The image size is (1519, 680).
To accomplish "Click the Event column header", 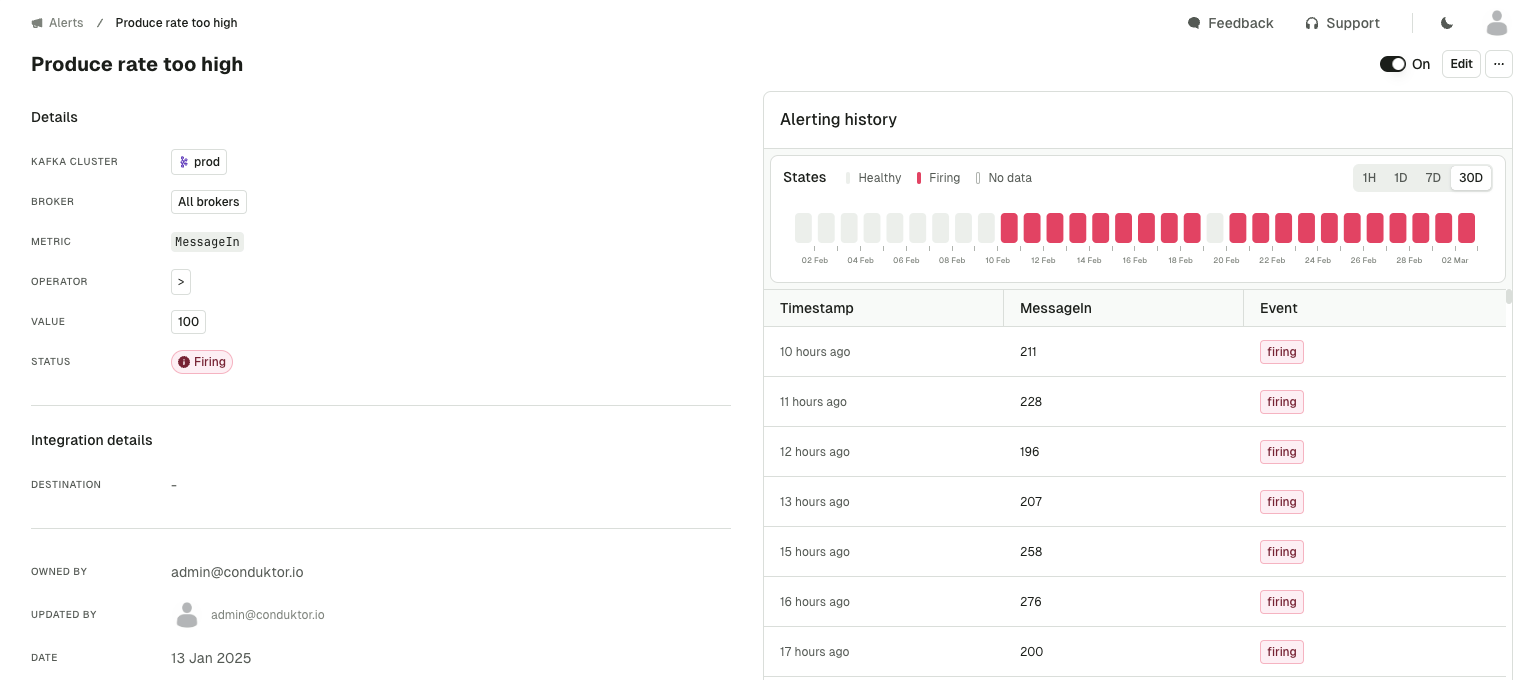I will point(1375,308).
